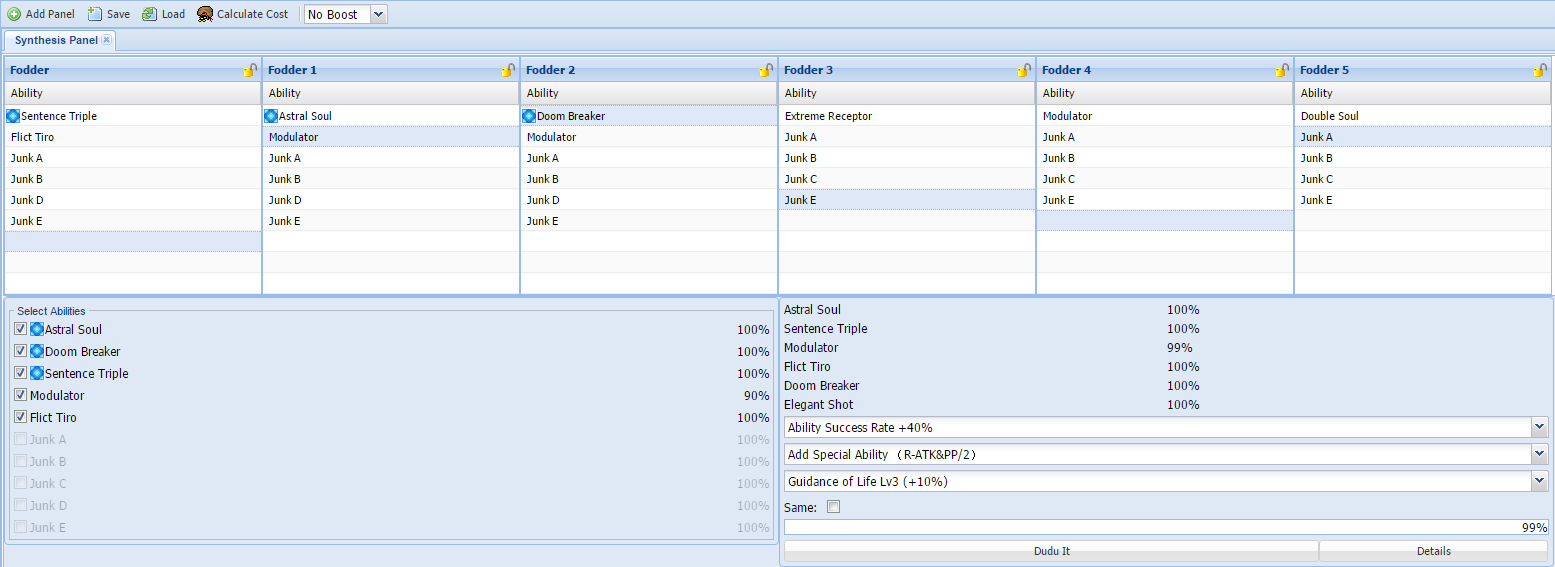1555x567 pixels.
Task: Toggle the lock icon on Fodder 5
Action: pyautogui.click(x=1540, y=70)
